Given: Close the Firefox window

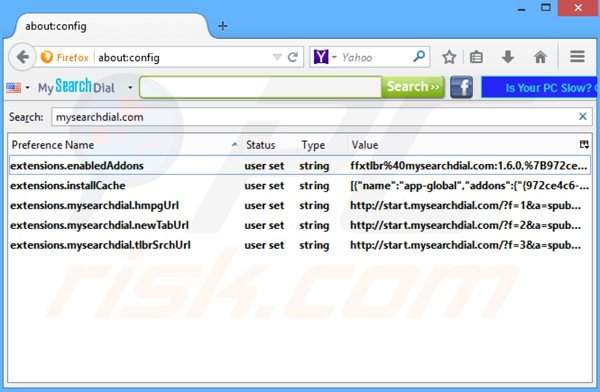Looking at the screenshot, I should tap(578, 8).
